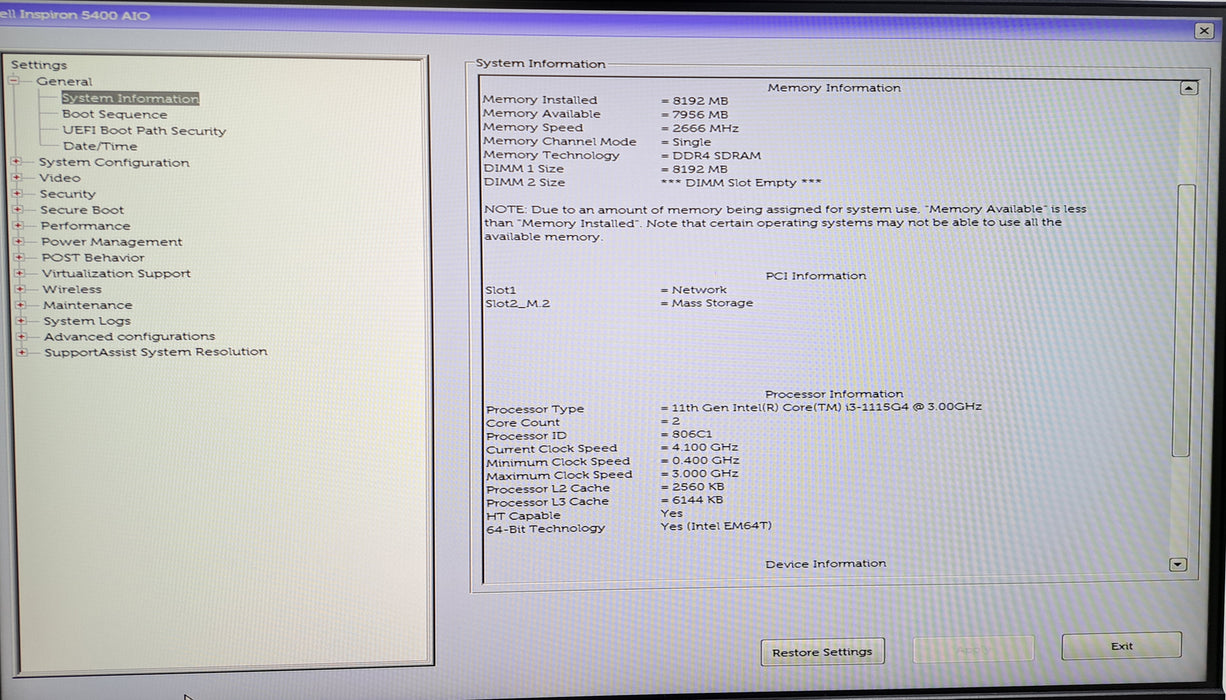The height and width of the screenshot is (700, 1226).
Task: Select the Maintenance category label
Action: [x=87, y=305]
